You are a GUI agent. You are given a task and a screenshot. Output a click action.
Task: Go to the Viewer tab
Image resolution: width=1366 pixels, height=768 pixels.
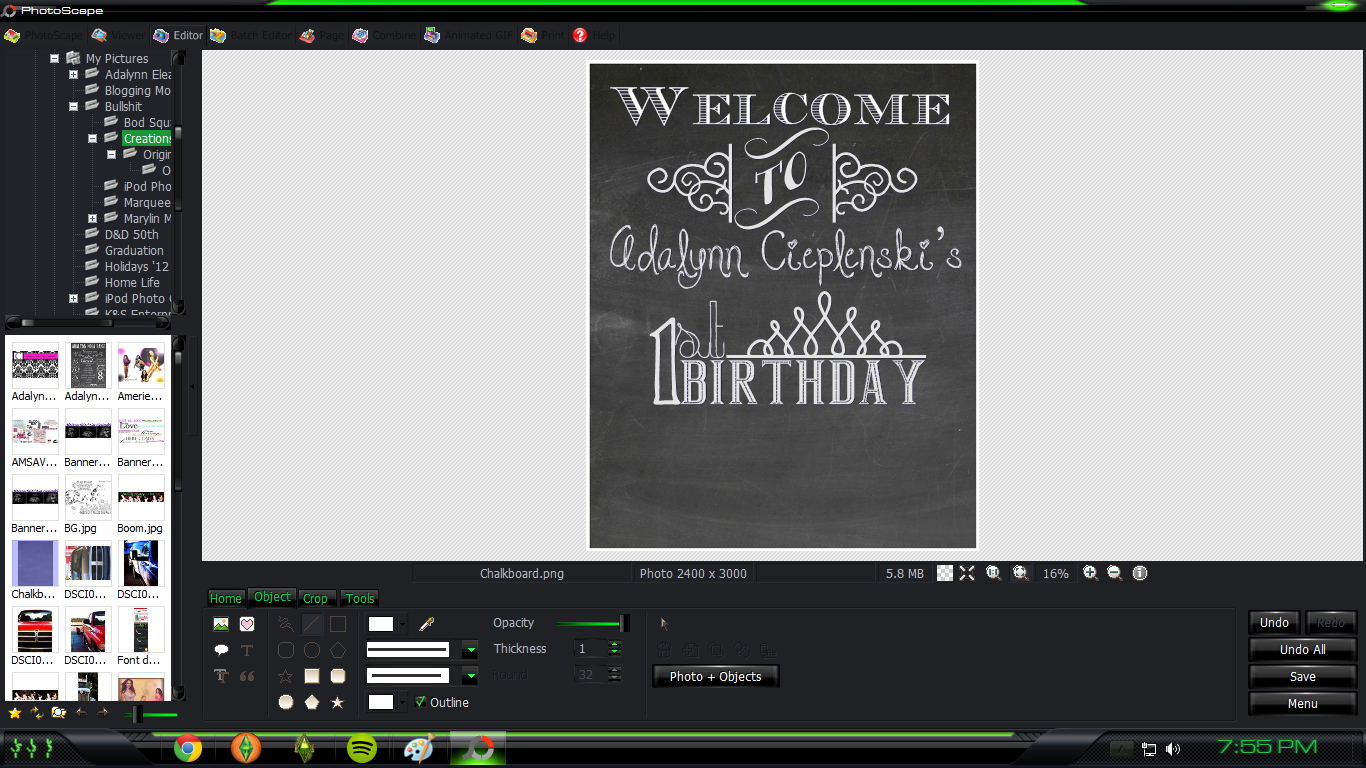(x=118, y=35)
